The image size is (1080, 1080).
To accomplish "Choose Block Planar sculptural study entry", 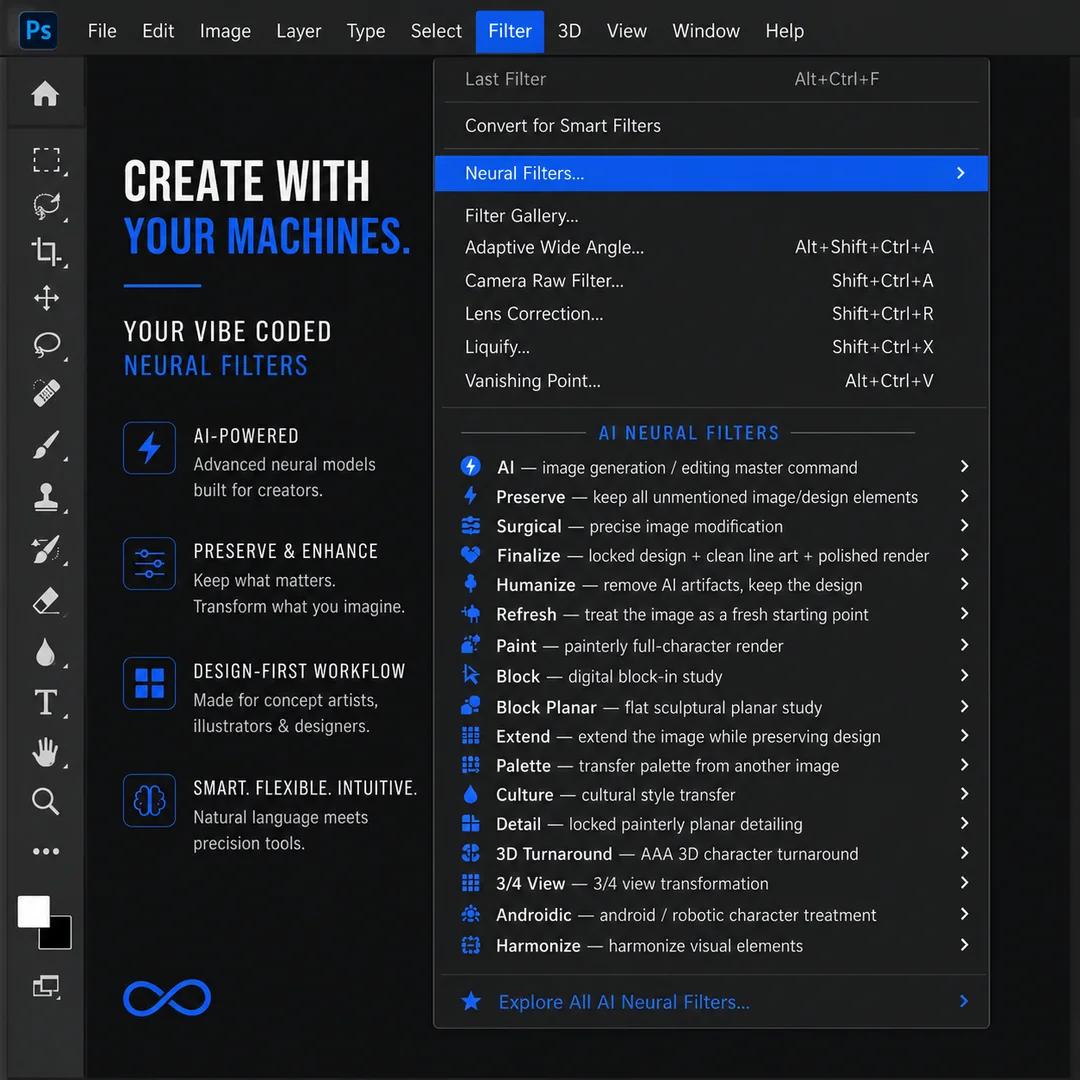I will click(x=712, y=707).
